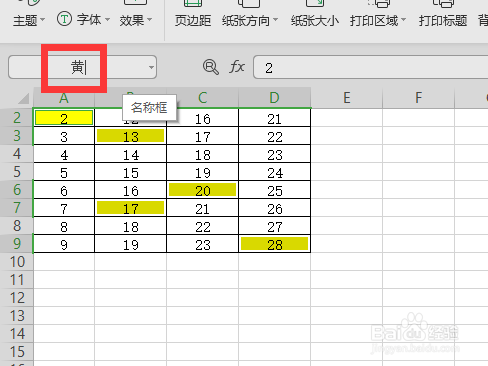Image resolution: width=488 pixels, height=366 pixels.
Task: Click cell with value 25
Action: (274, 190)
